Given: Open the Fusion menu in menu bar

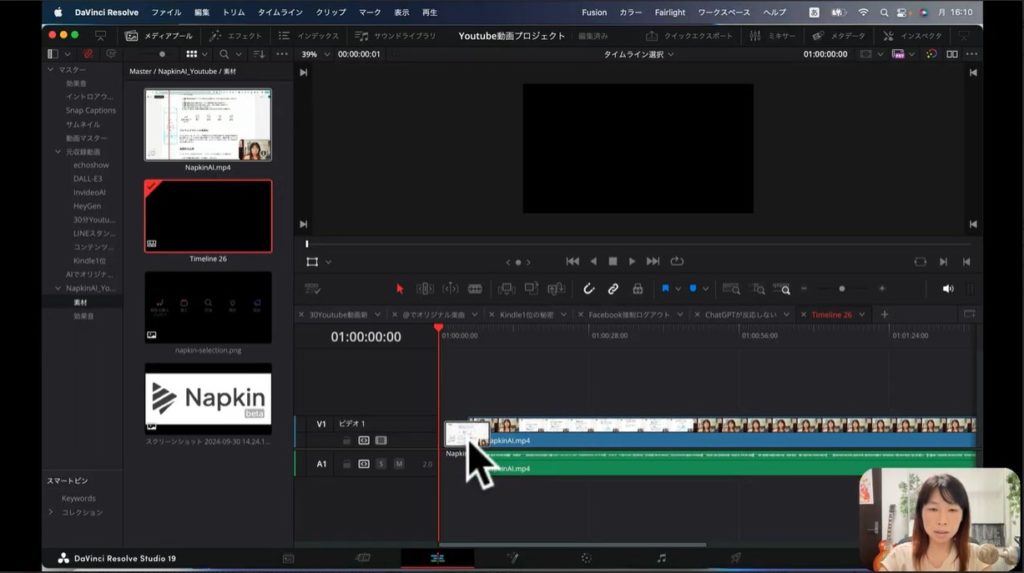Looking at the screenshot, I should coord(594,12).
